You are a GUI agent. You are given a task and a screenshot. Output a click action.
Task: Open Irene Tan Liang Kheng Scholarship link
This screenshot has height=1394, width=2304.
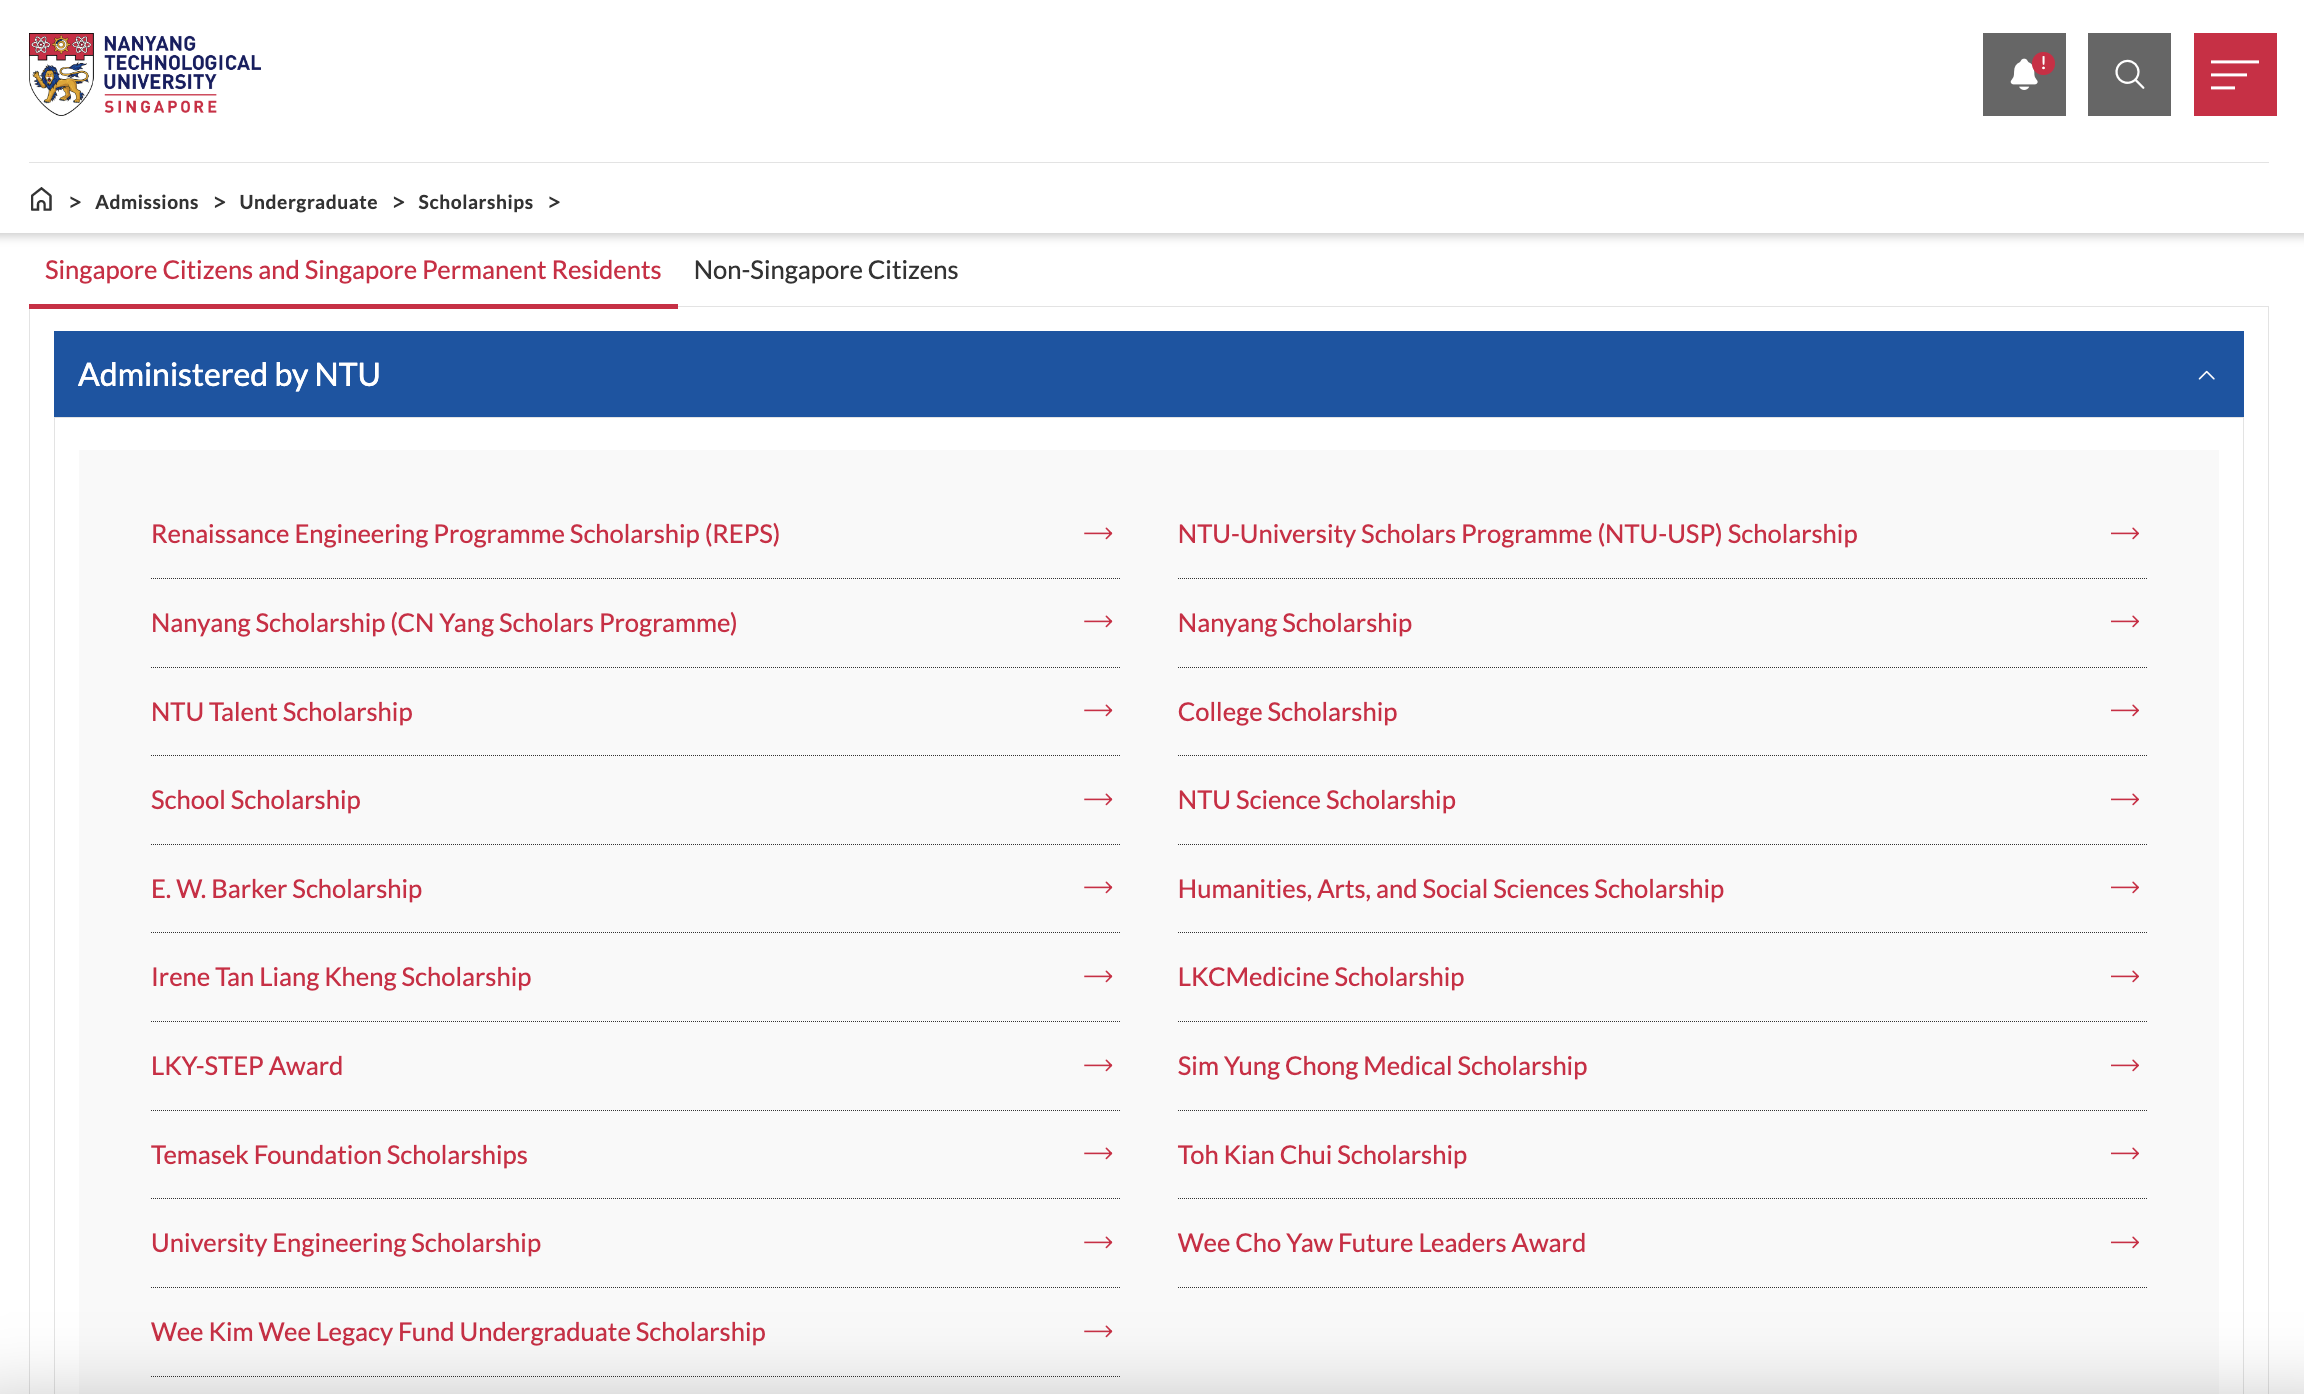click(x=341, y=977)
